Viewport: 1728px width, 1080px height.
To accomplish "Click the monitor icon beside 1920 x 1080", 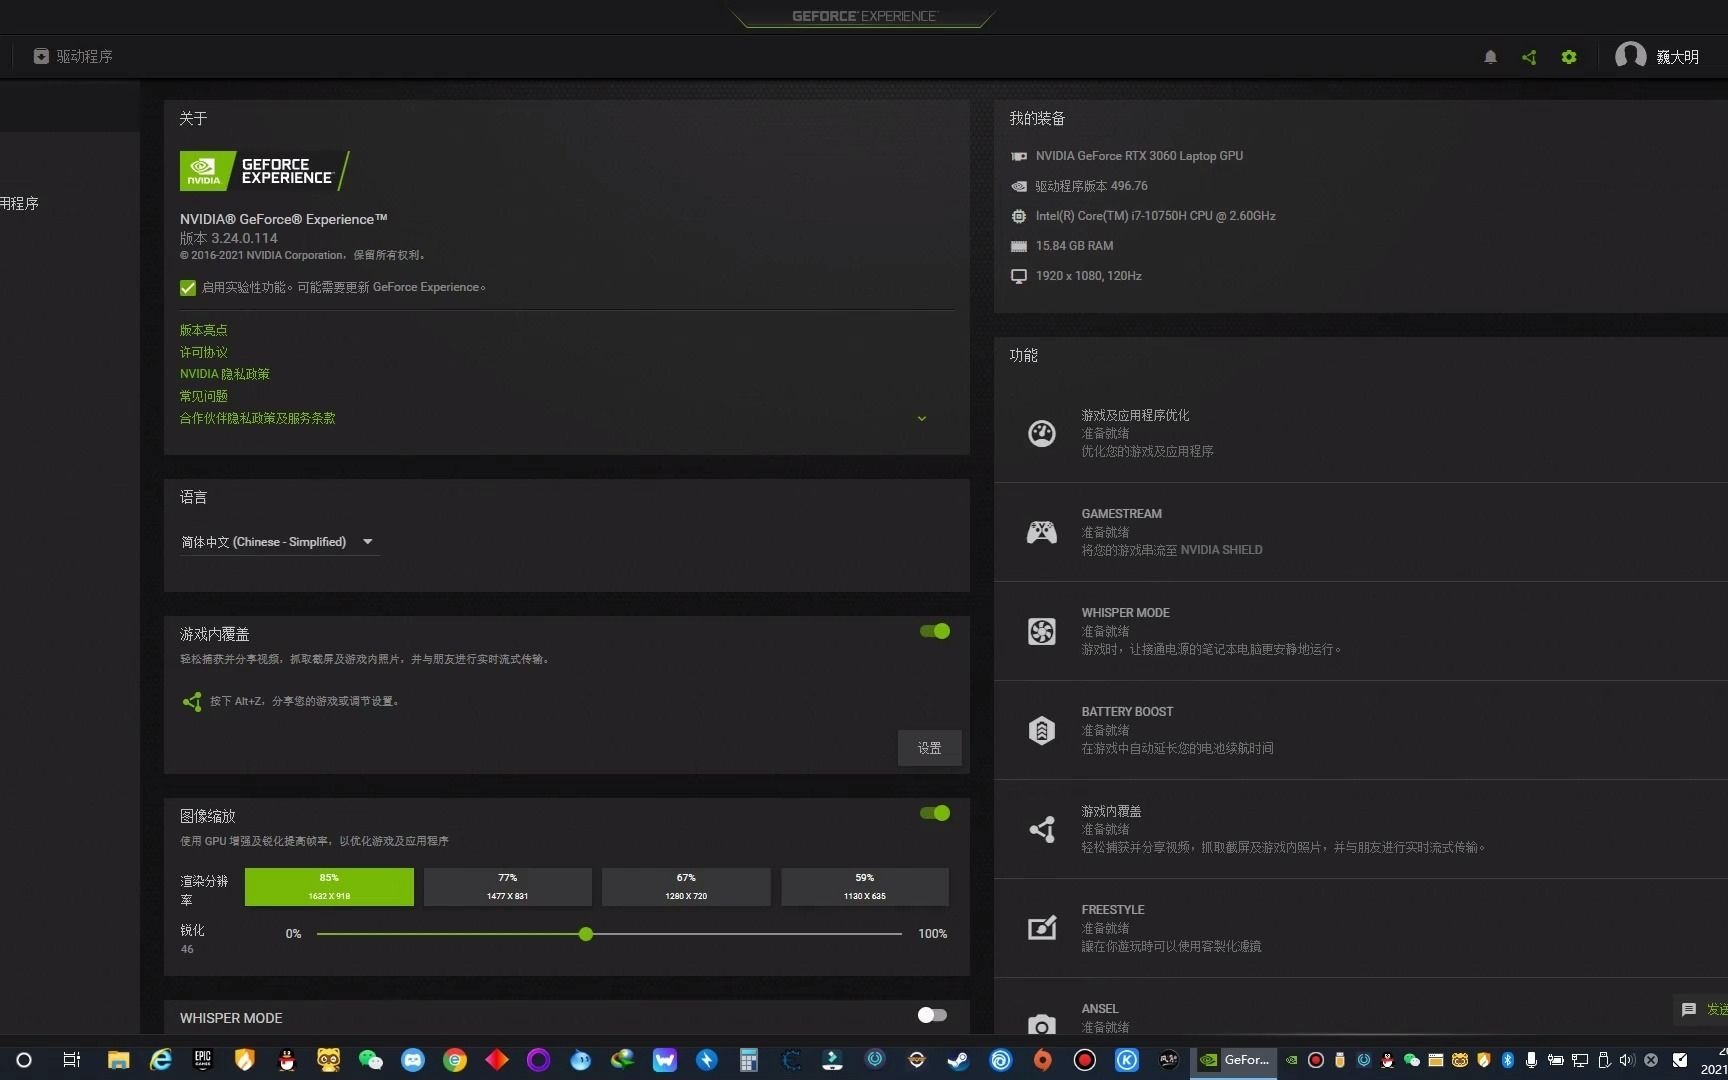I will point(1019,276).
